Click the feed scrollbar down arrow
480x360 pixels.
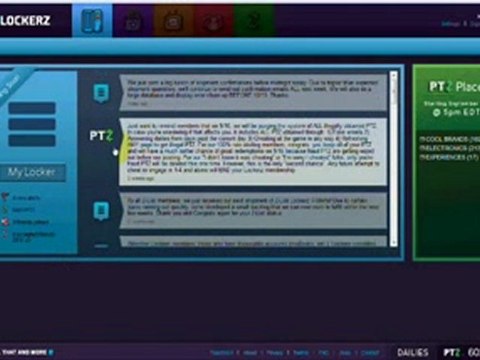[x=394, y=243]
